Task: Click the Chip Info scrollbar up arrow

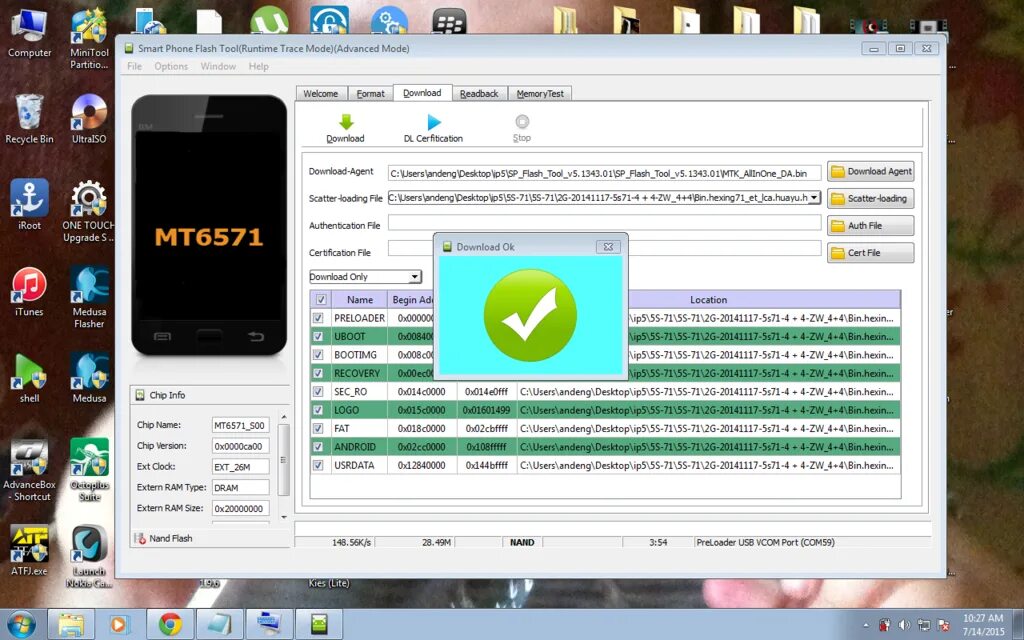Action: click(283, 417)
